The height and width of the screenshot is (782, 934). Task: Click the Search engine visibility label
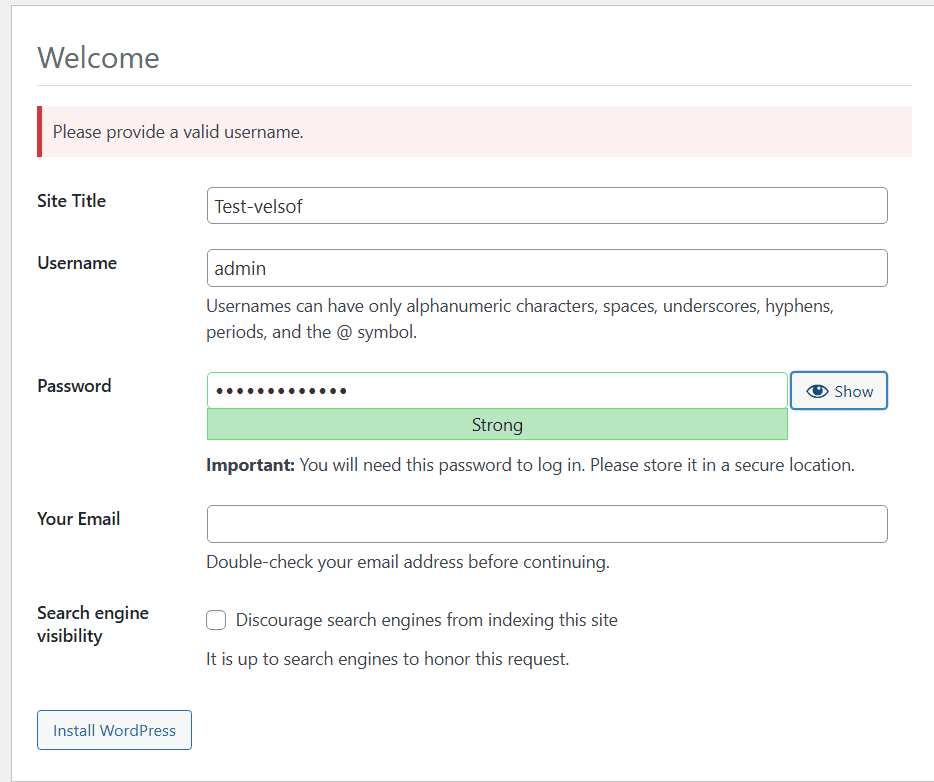tap(92, 623)
